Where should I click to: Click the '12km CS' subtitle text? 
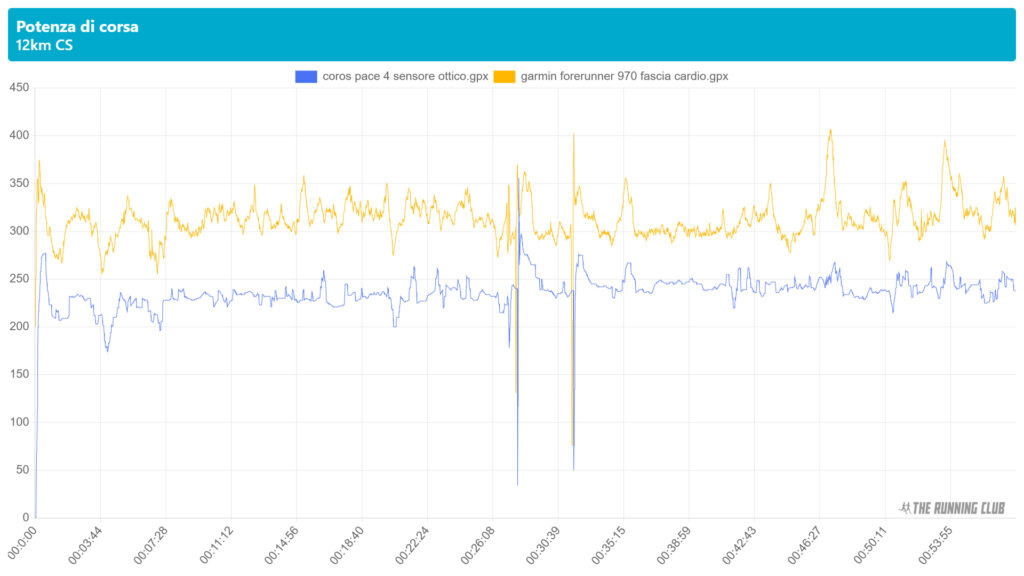coord(44,45)
